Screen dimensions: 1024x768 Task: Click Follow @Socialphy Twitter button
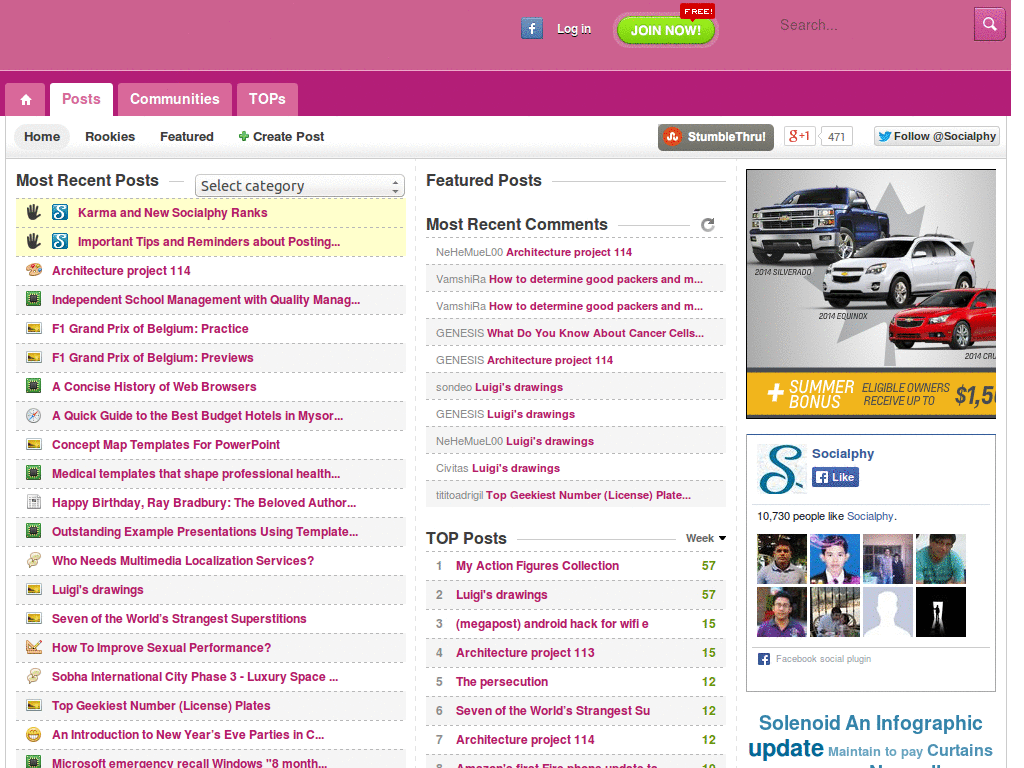pyautogui.click(x=936, y=136)
